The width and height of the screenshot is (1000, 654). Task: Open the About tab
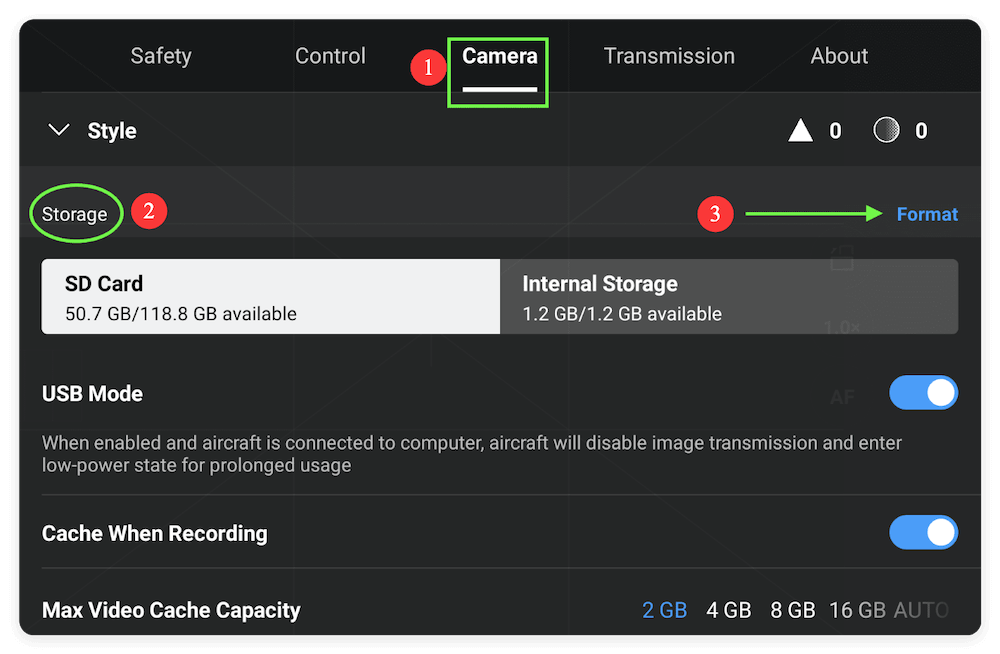839,56
